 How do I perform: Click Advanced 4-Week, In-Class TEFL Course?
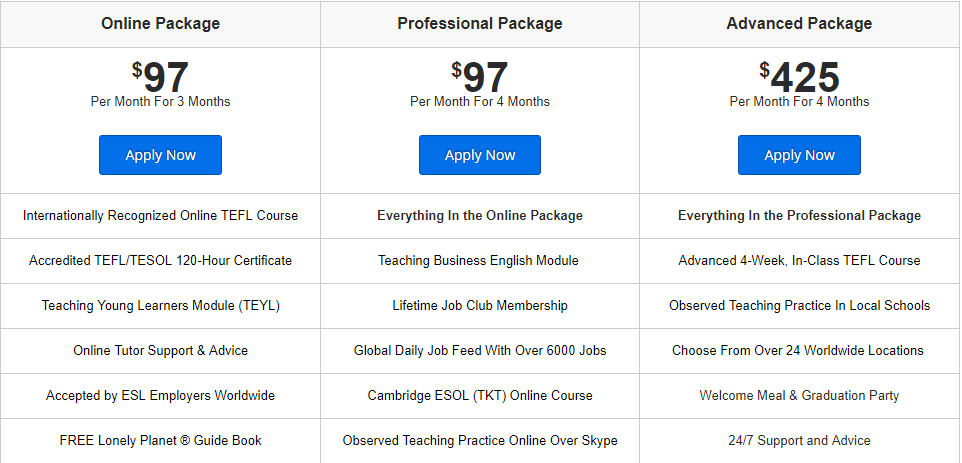point(799,261)
